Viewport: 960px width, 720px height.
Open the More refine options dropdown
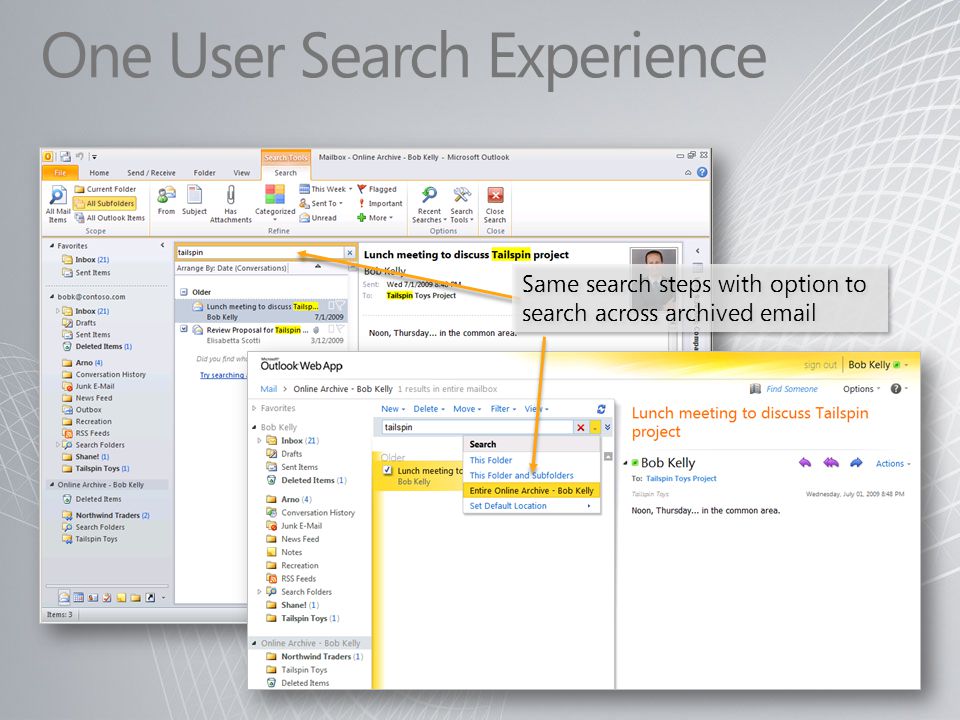(x=375, y=218)
